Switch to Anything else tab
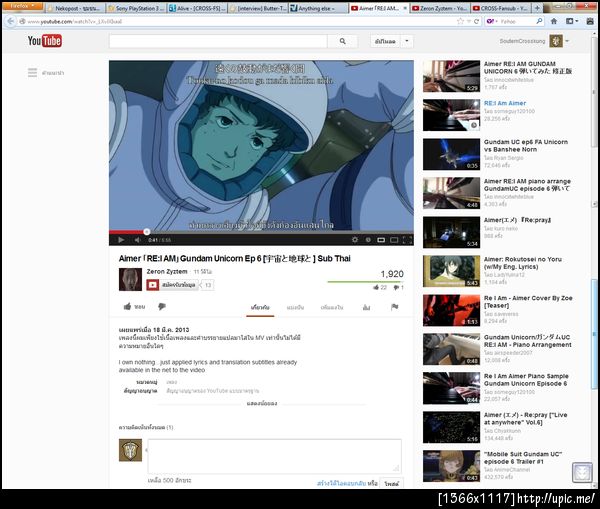This screenshot has height=509, width=600. click(x=318, y=8)
